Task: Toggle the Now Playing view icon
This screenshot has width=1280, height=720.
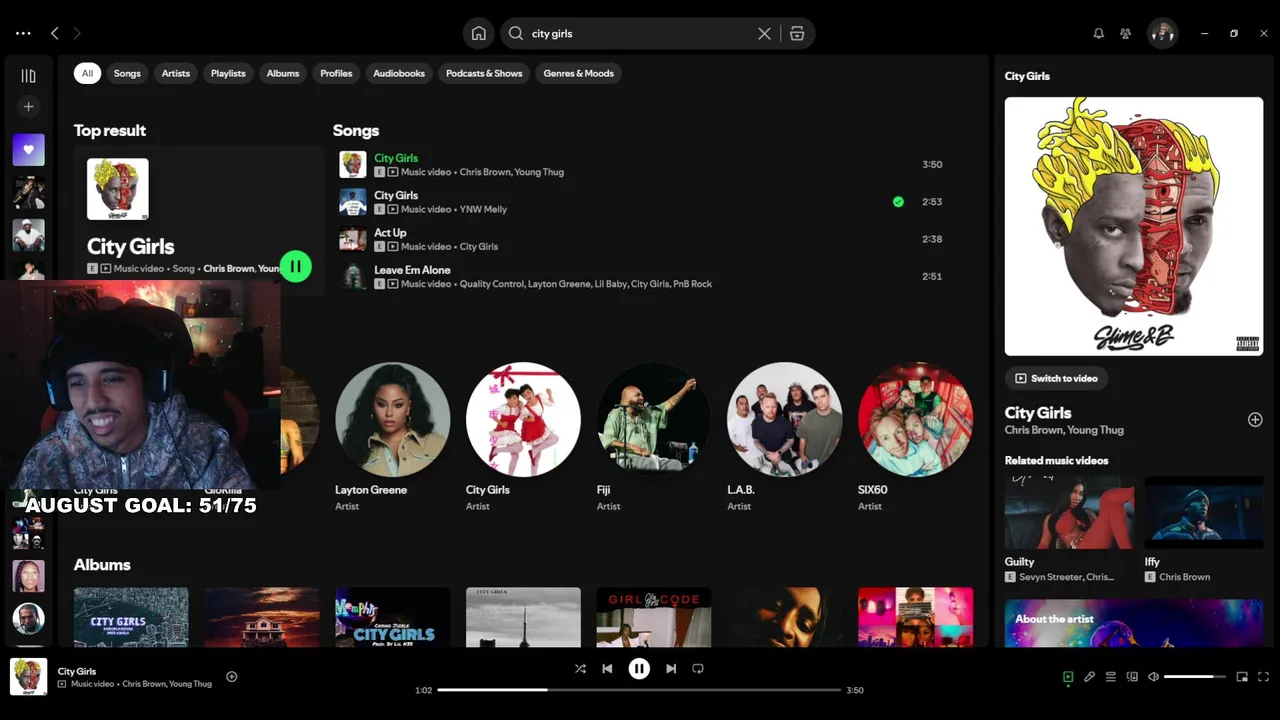Action: 1068,677
